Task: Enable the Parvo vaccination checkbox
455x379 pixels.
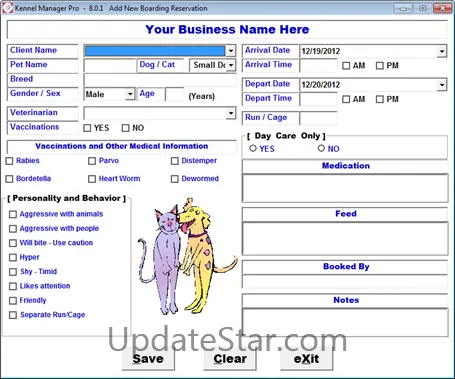Action: click(x=92, y=161)
